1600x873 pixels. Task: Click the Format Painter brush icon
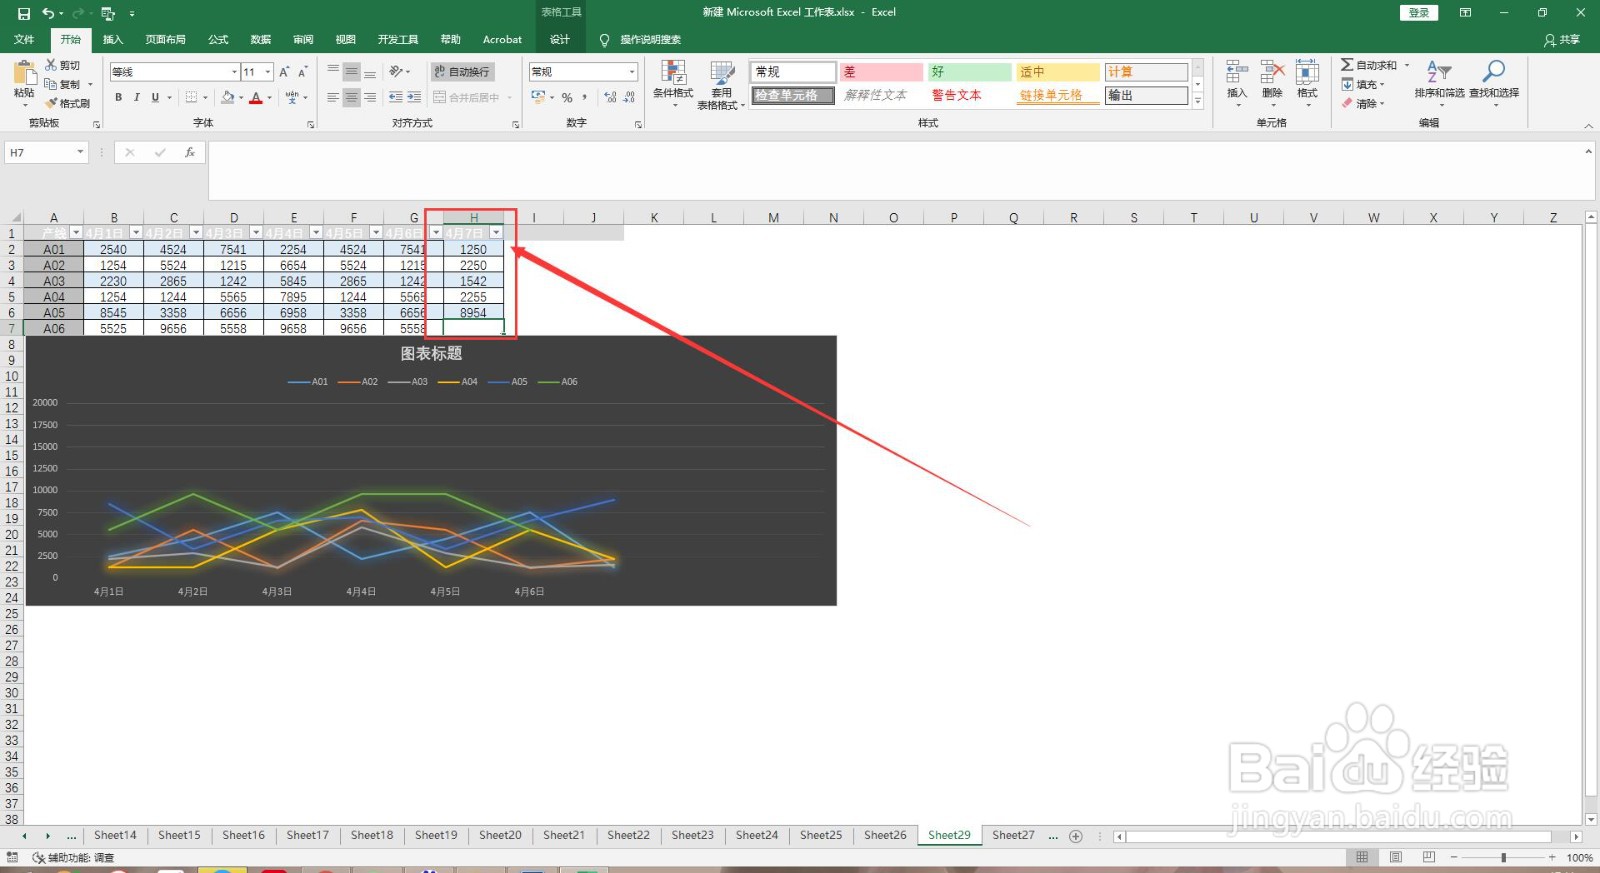pos(51,103)
